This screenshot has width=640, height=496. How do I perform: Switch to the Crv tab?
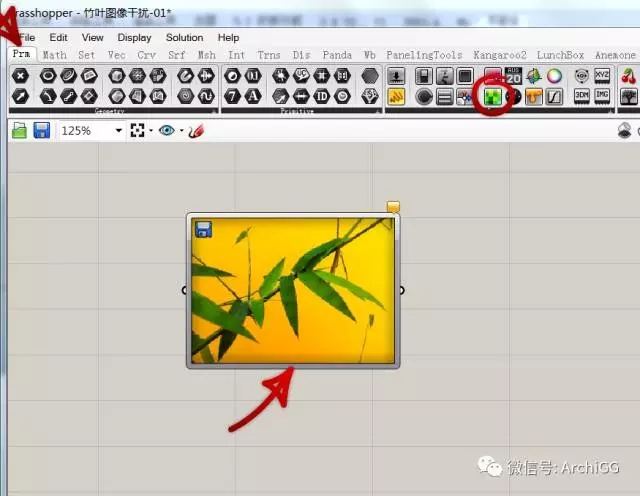tap(147, 55)
